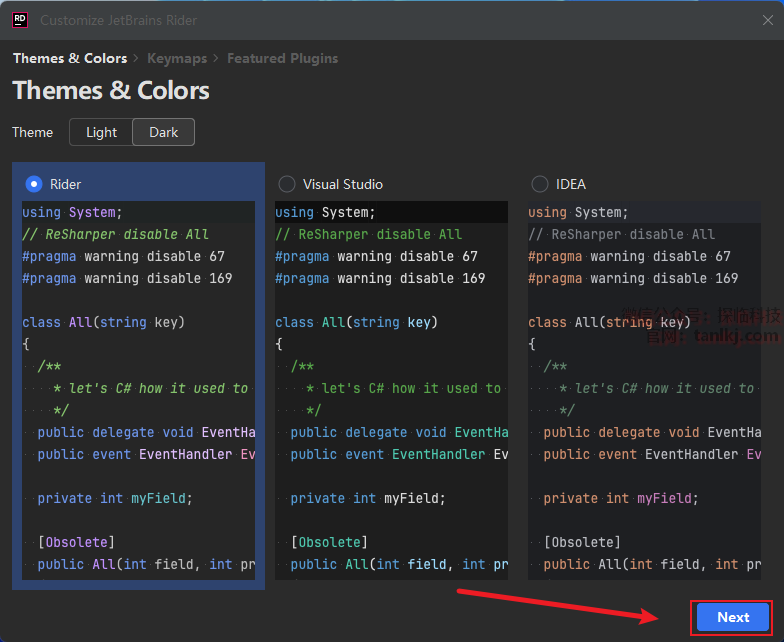Click the large Themes & Colors heading

tap(111, 91)
